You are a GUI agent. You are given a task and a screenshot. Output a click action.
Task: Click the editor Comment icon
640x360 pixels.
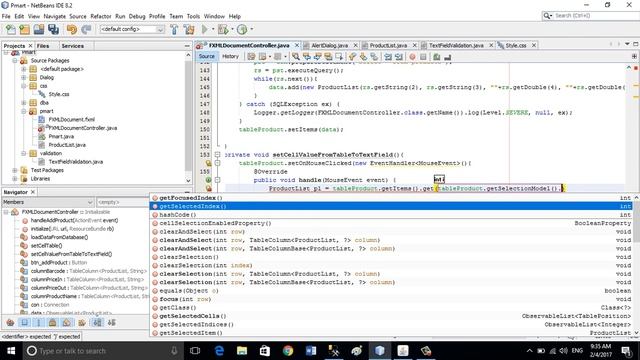click(436, 56)
